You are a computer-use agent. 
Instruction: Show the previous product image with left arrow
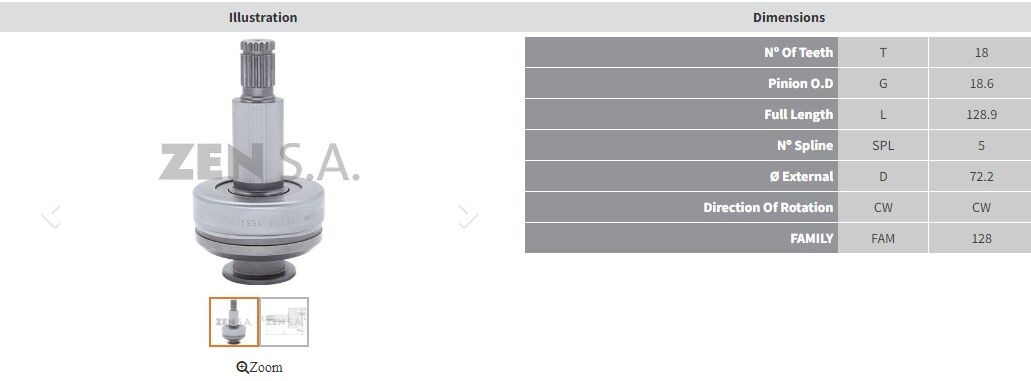tap(51, 215)
